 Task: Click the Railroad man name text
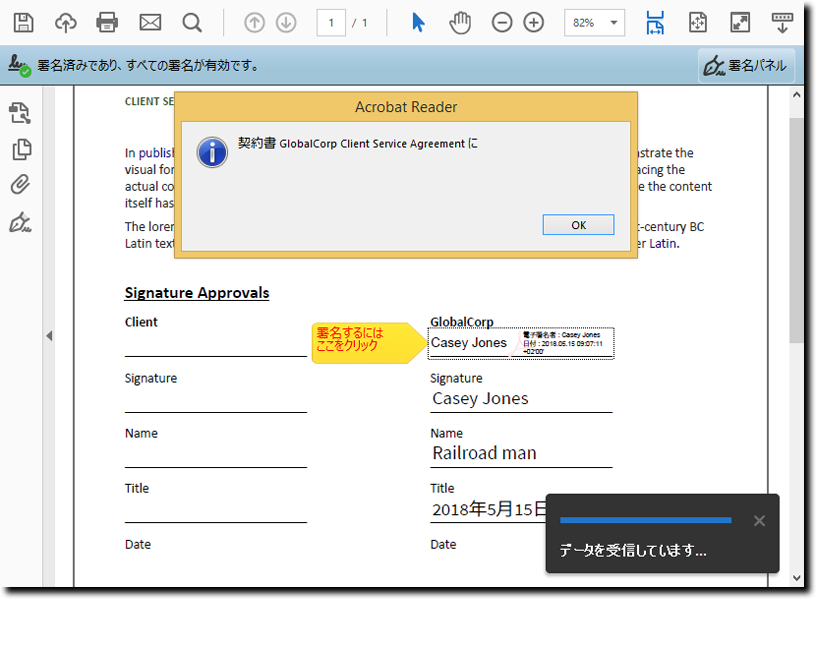pyautogui.click(x=484, y=453)
